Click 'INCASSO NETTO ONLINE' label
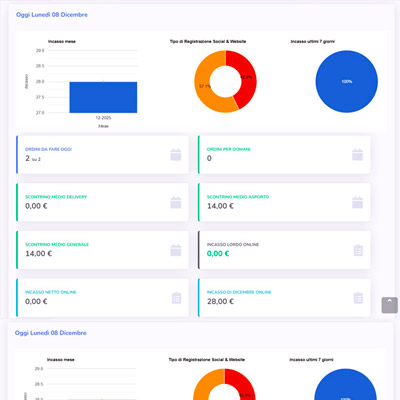Viewport: 400px width, 400px height. pos(51,292)
